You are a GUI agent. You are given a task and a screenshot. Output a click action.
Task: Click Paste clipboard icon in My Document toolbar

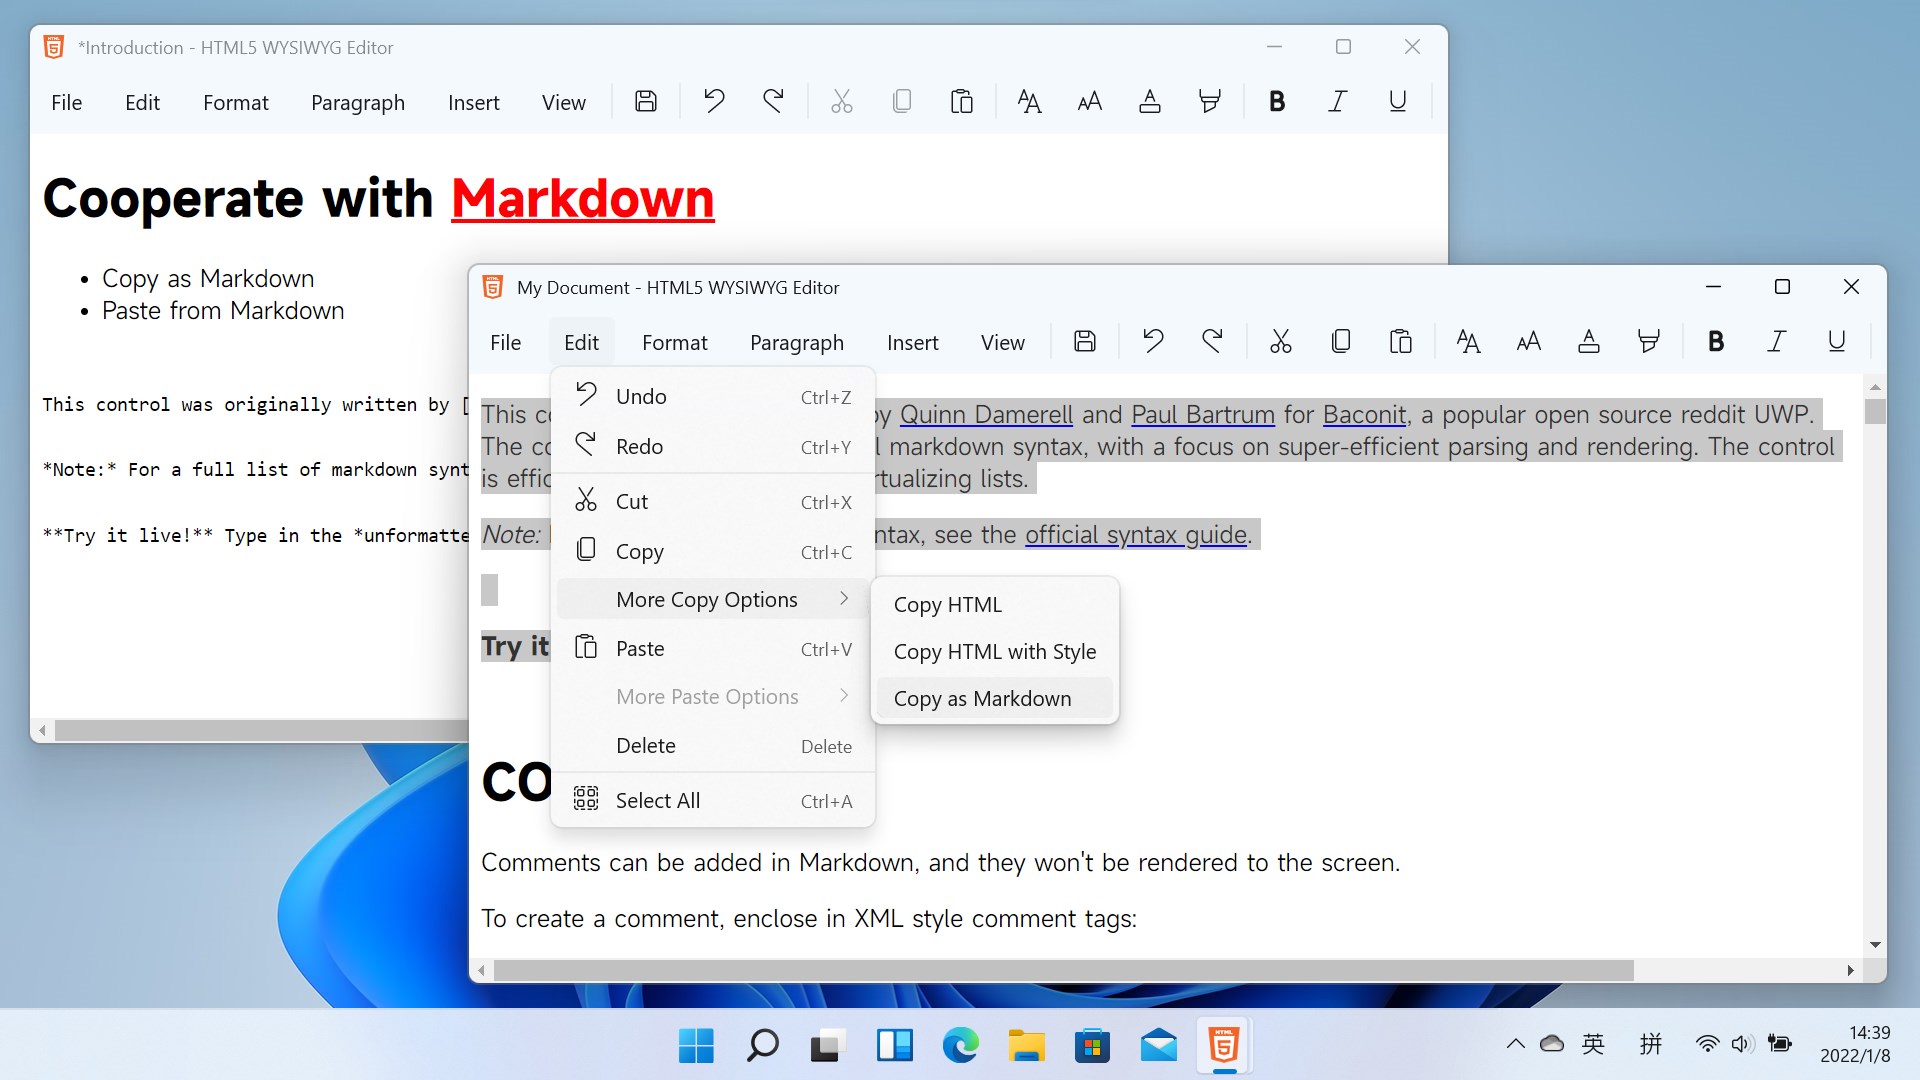1401,342
